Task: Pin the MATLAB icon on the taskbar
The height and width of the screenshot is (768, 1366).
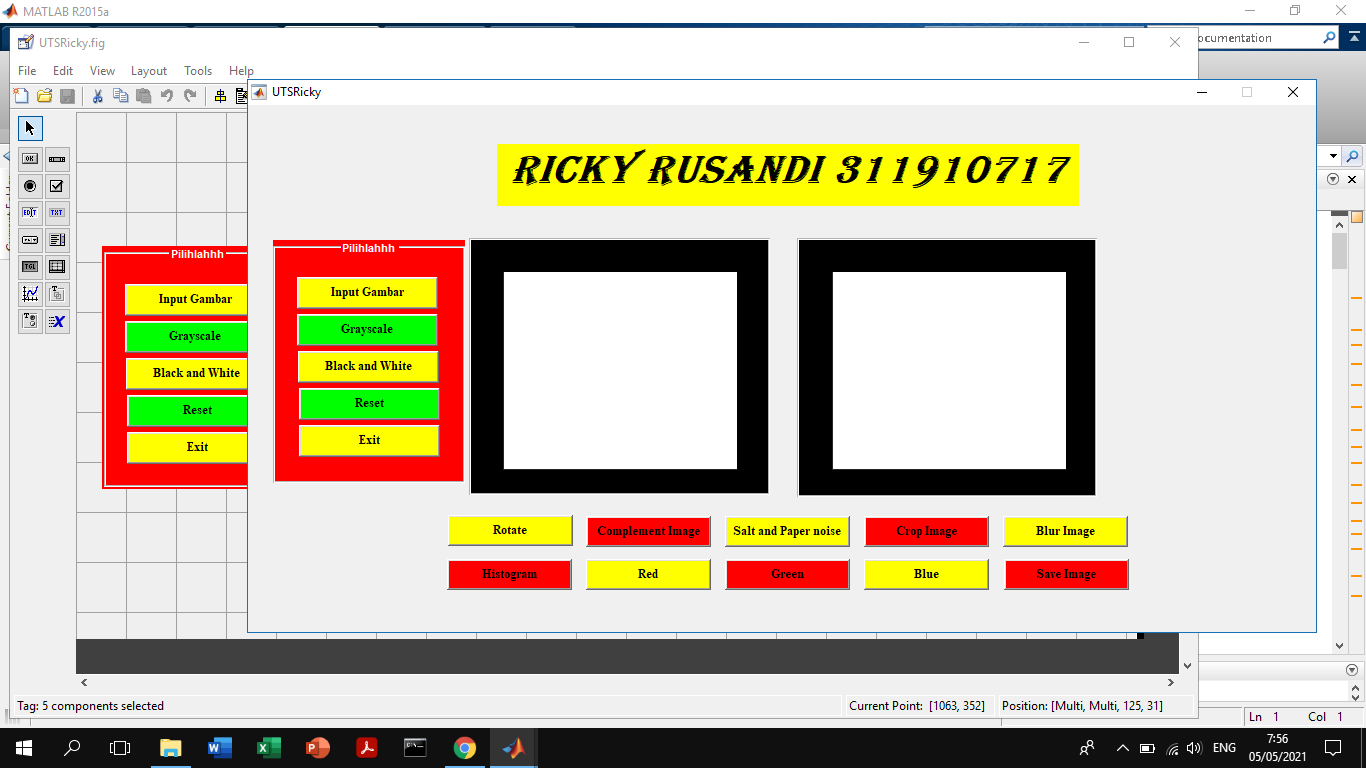Action: point(513,747)
